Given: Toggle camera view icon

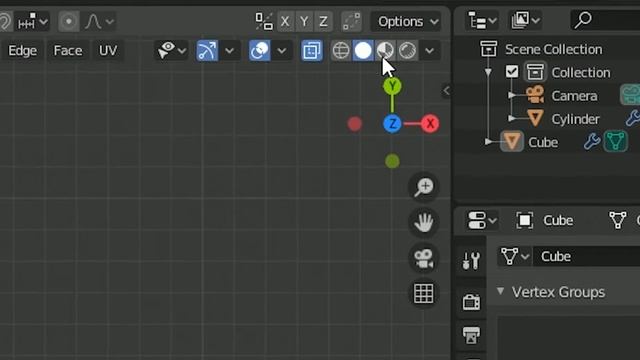Looking at the screenshot, I should pyautogui.click(x=424, y=258).
